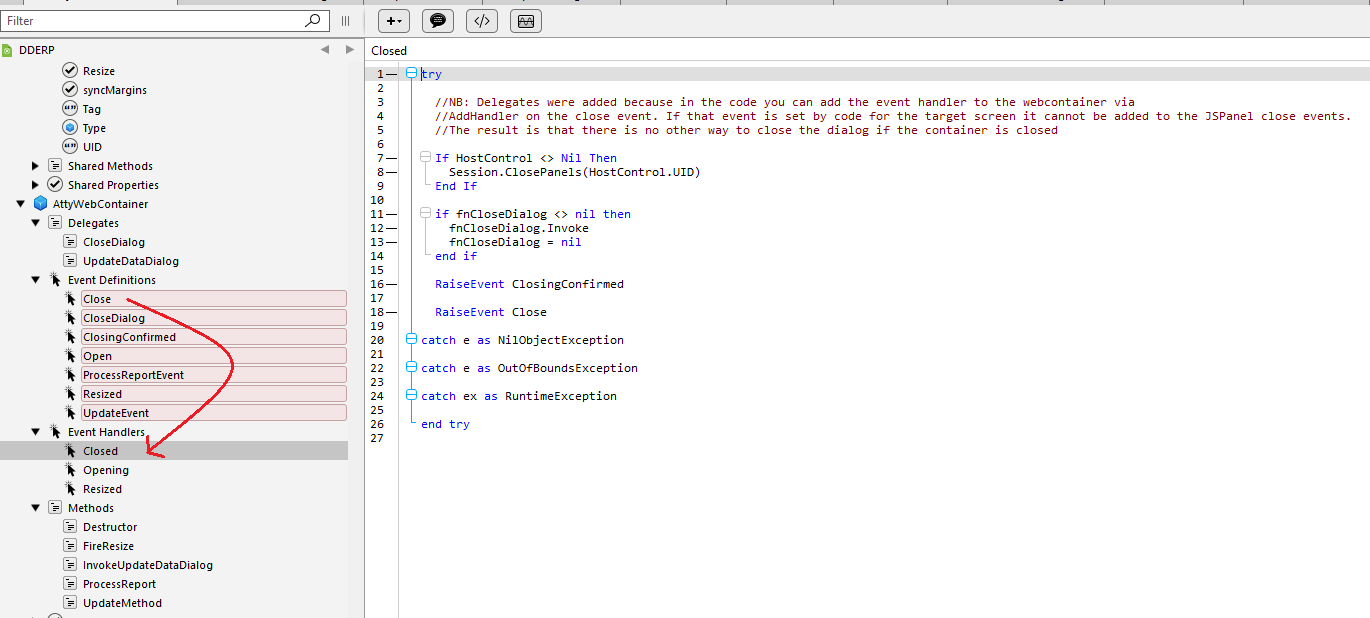The height and width of the screenshot is (618, 1370).
Task: Click the Delegates group icon
Action: (x=55, y=223)
